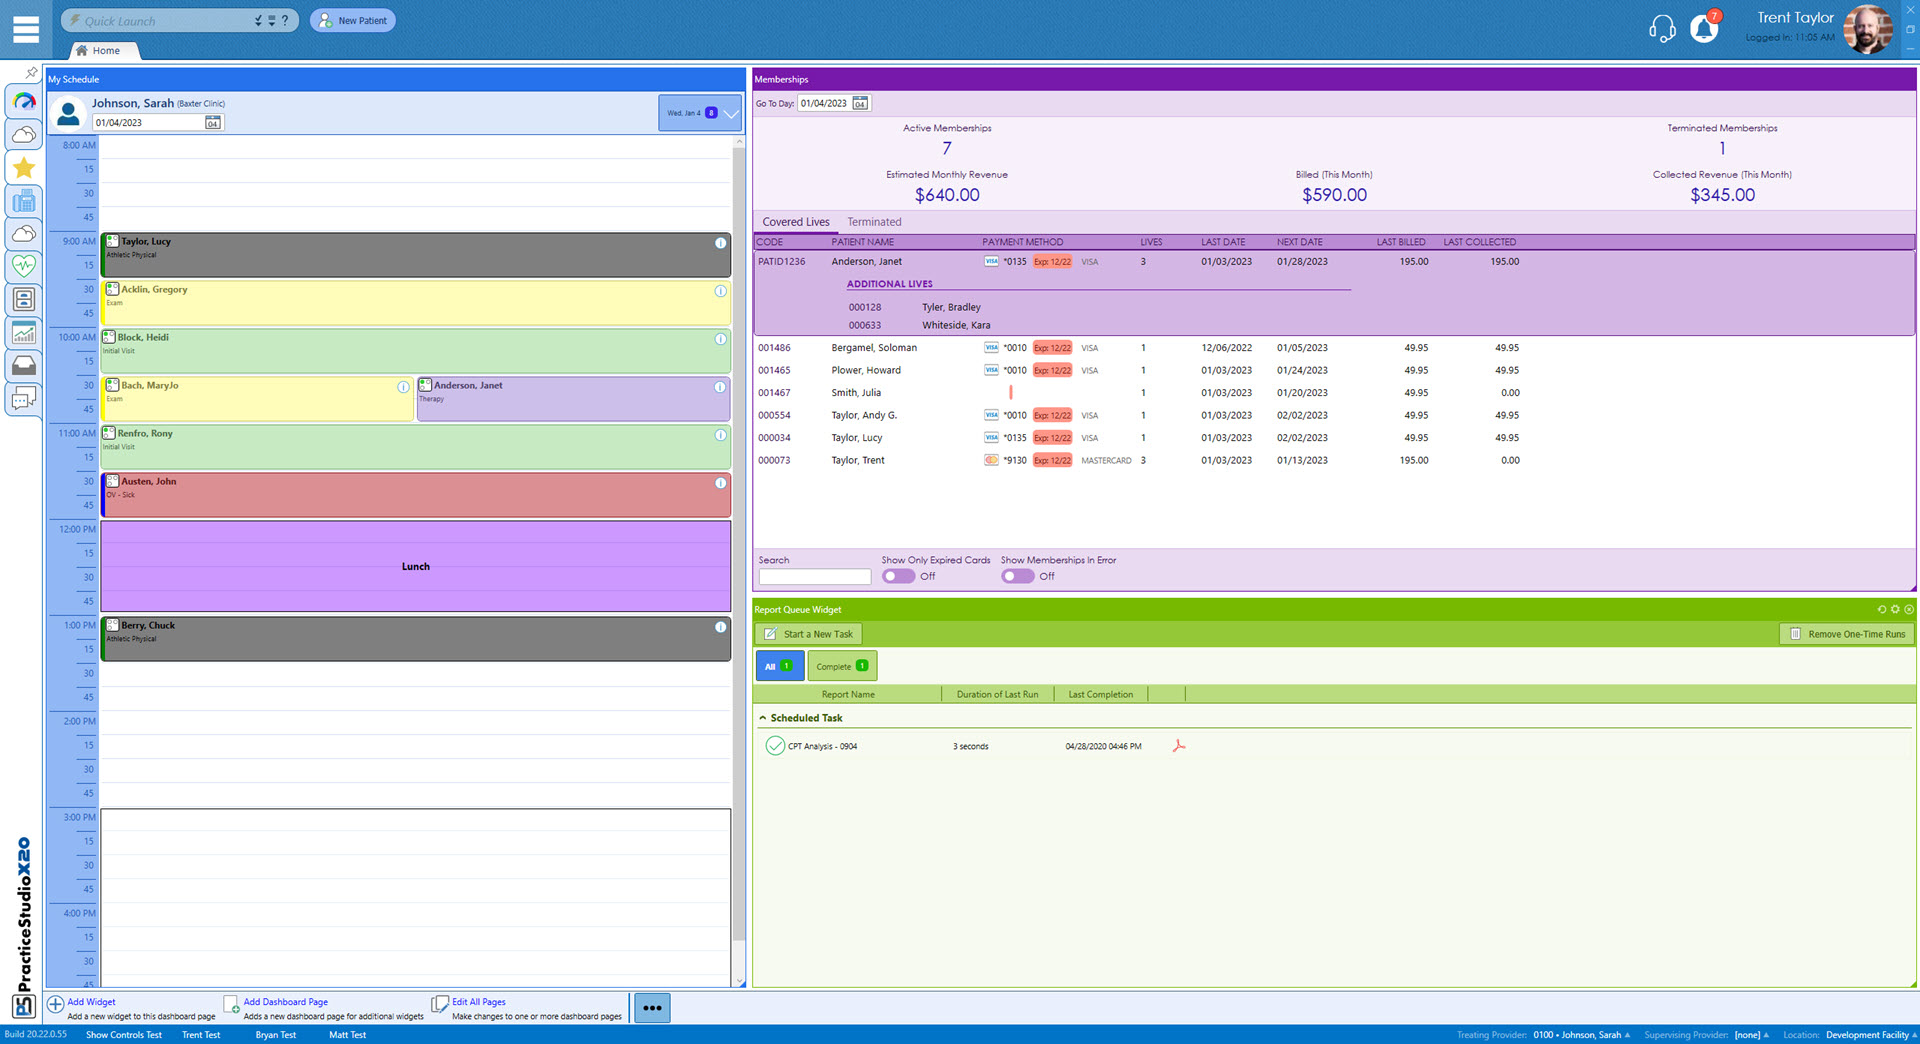This screenshot has height=1044, width=1920.
Task: Expand the Wed, Jan 4 date dropdown
Action: pyautogui.click(x=731, y=113)
